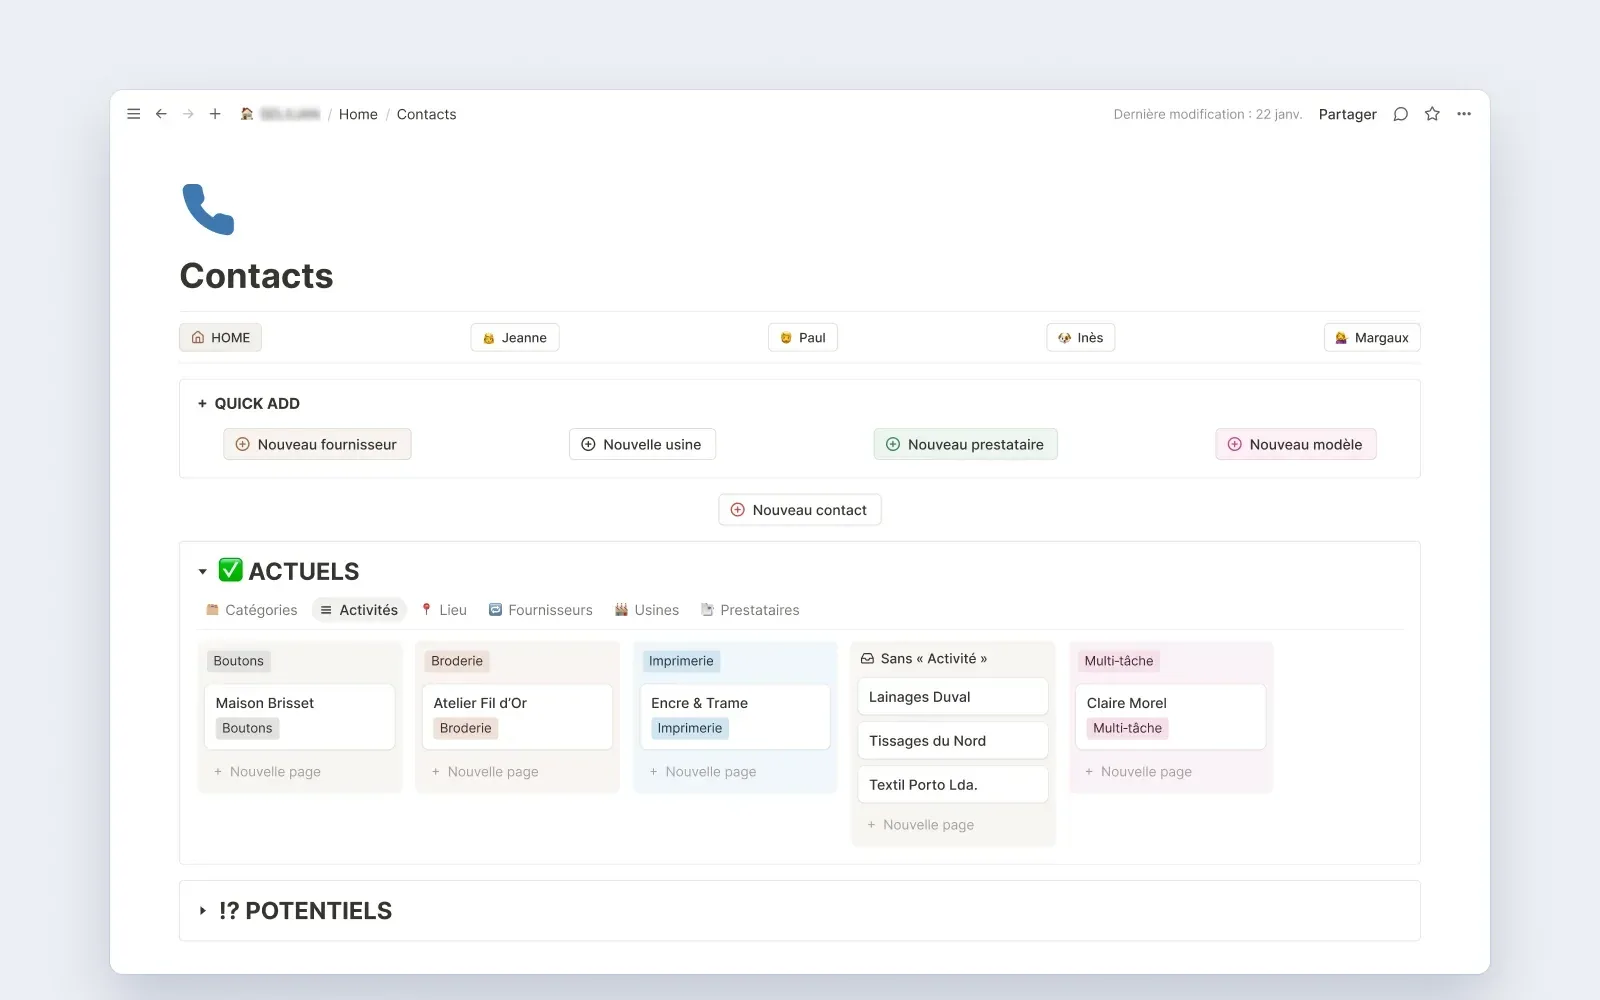Click the Partager share button

point(1347,114)
